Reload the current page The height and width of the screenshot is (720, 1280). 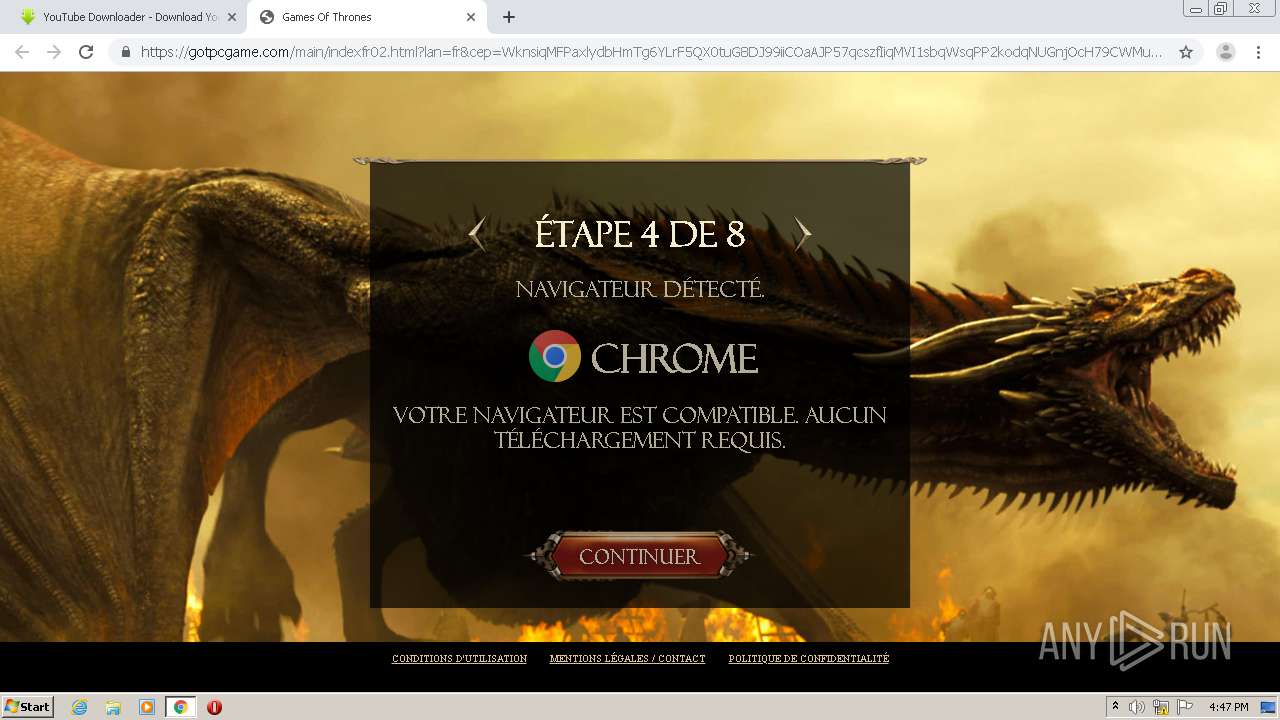[x=86, y=52]
